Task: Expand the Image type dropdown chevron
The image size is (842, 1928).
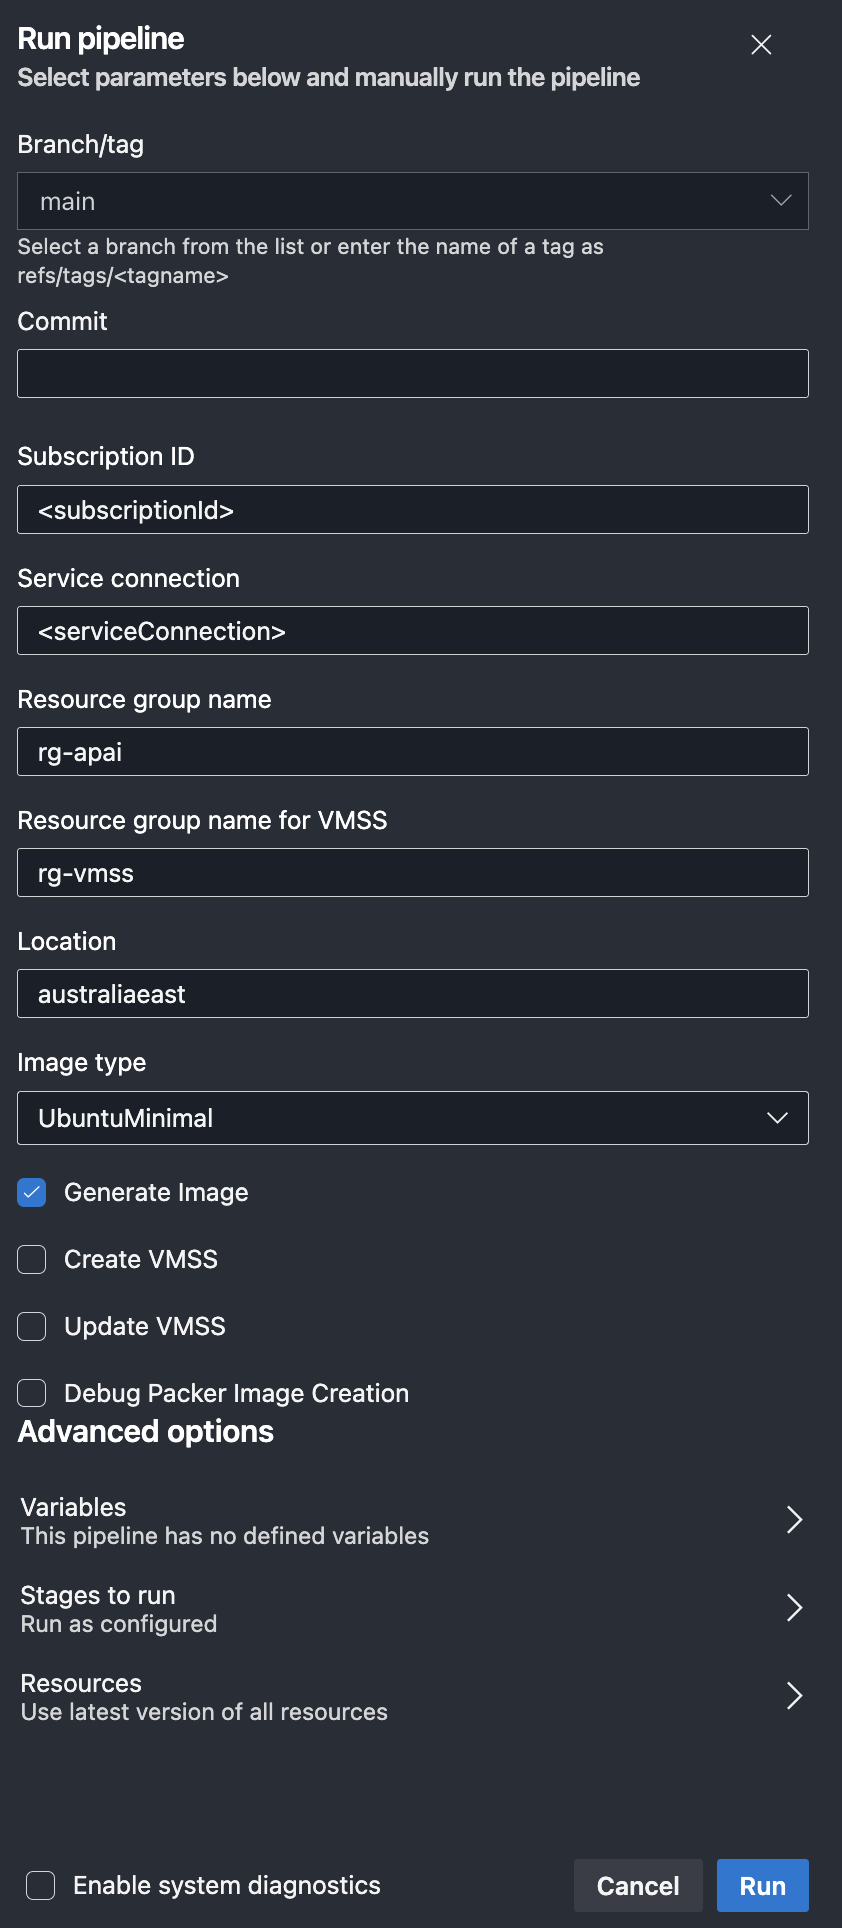Action: 777,1118
